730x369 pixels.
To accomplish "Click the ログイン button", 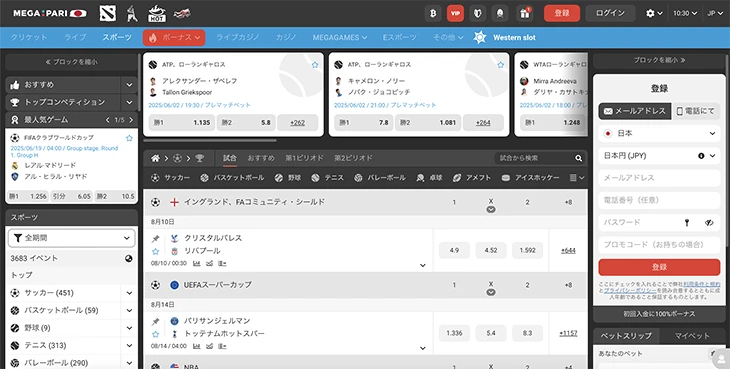I will click(610, 13).
